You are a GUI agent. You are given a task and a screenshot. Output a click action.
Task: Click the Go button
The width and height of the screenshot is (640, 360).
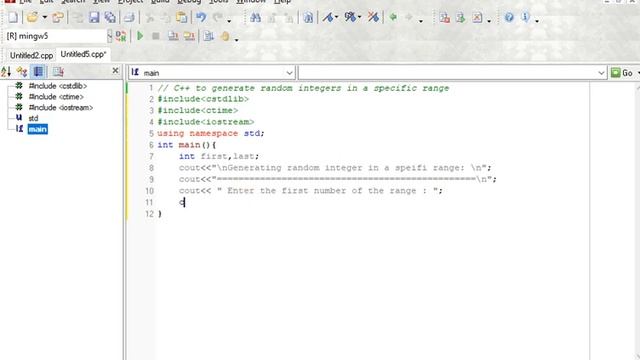pyautogui.click(x=623, y=73)
